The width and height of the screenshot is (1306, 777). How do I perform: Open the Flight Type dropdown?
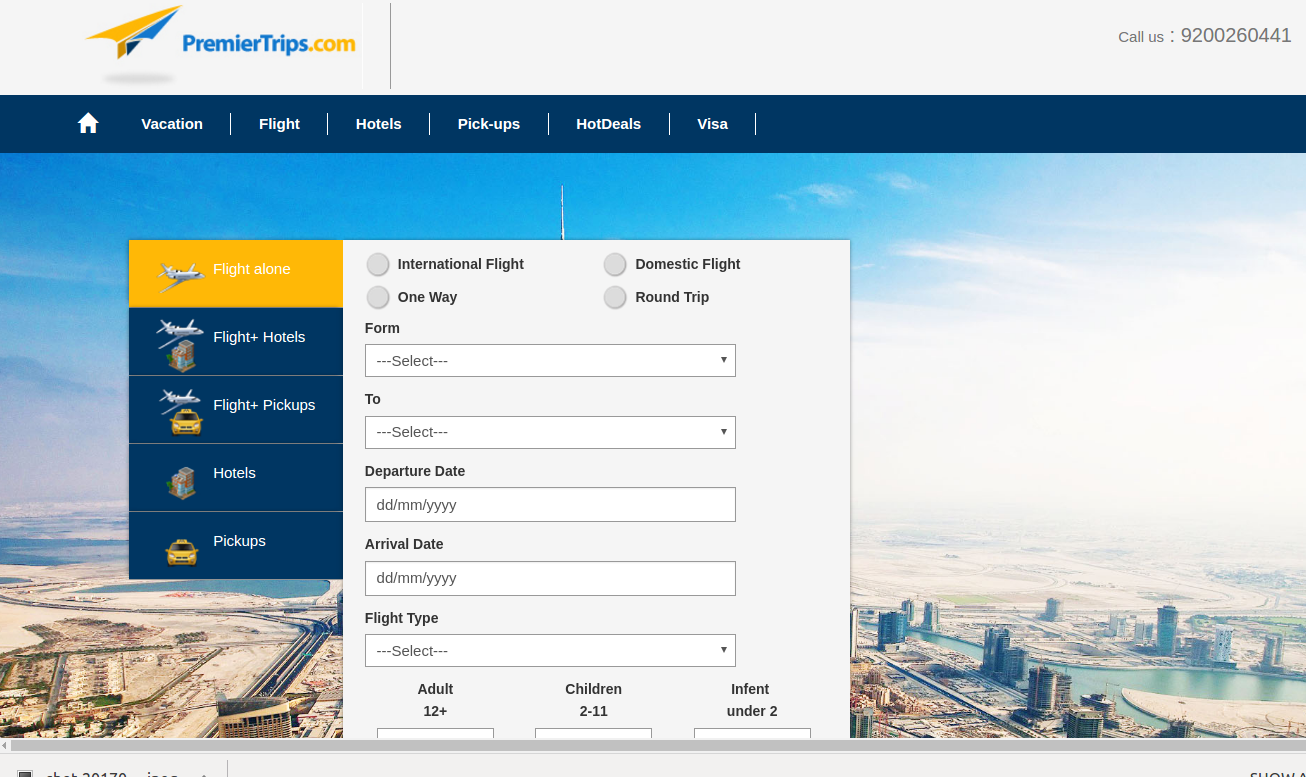550,651
